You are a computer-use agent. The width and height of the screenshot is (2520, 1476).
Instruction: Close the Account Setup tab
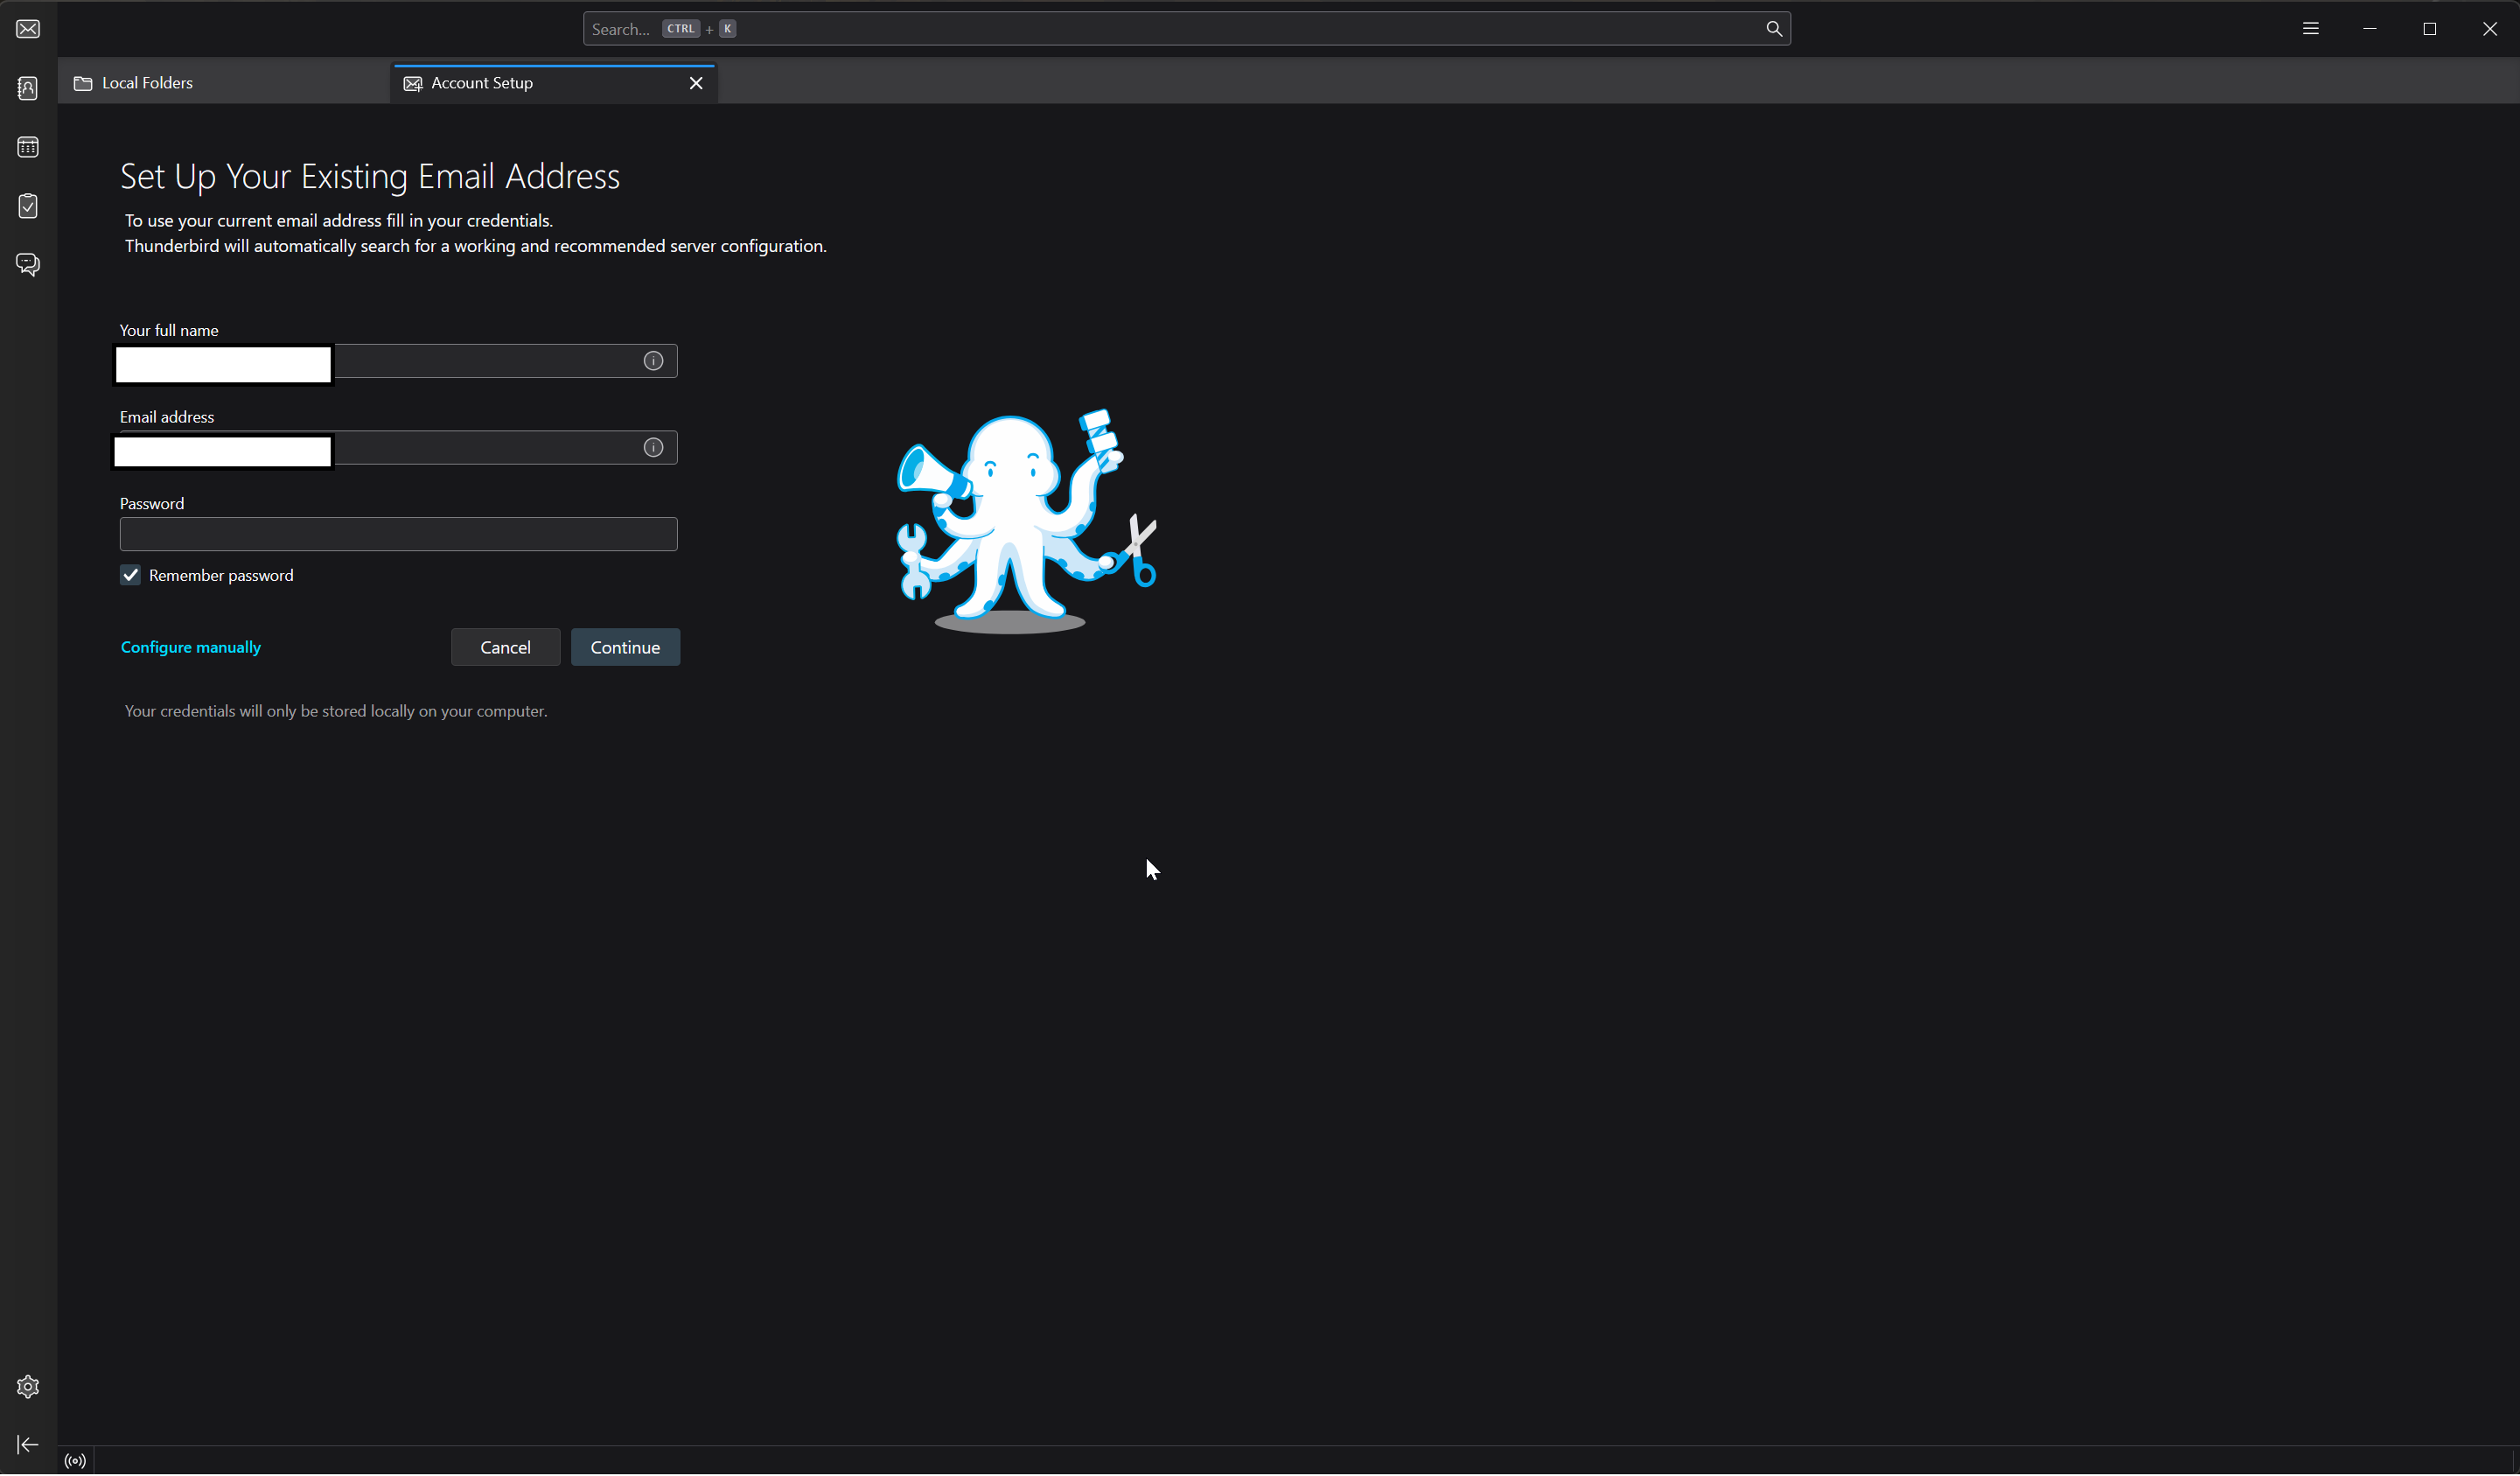click(696, 83)
